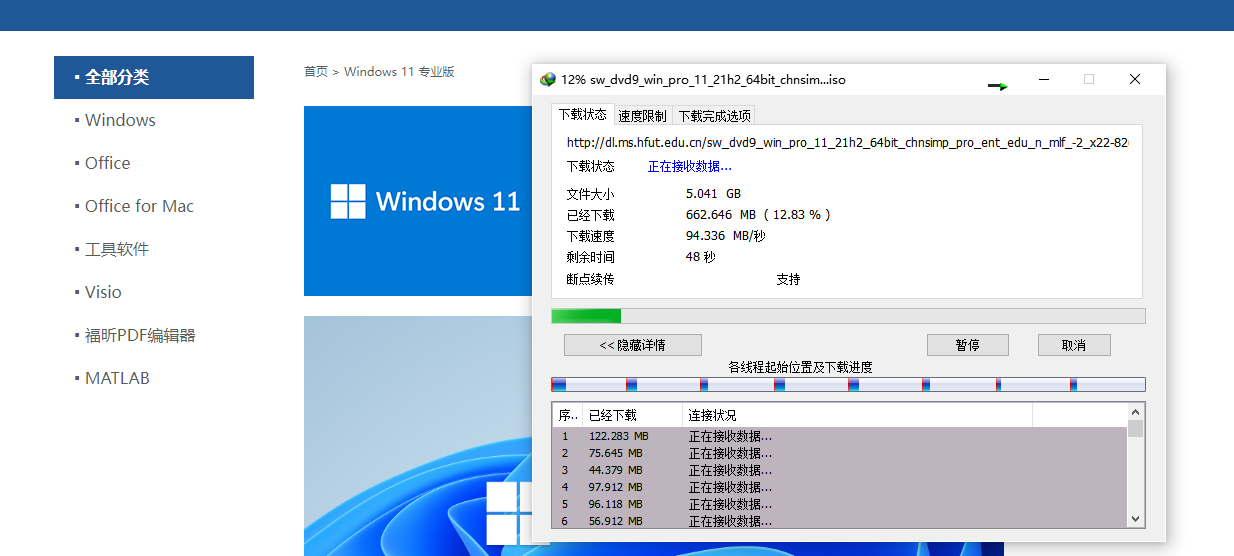Open the 速度限制 tab
Viewport: 1234px width, 556px height.
tap(642, 116)
